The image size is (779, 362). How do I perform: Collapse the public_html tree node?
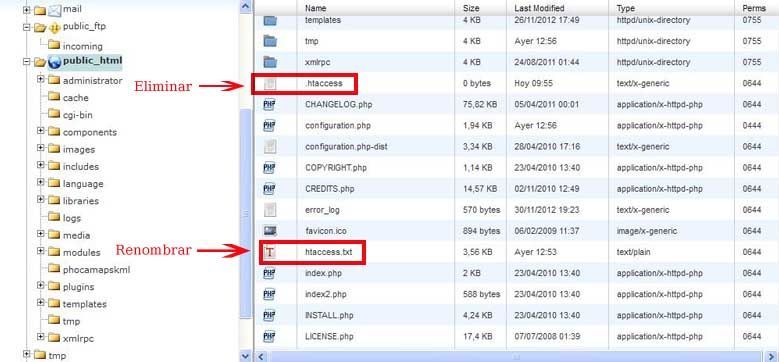point(27,62)
